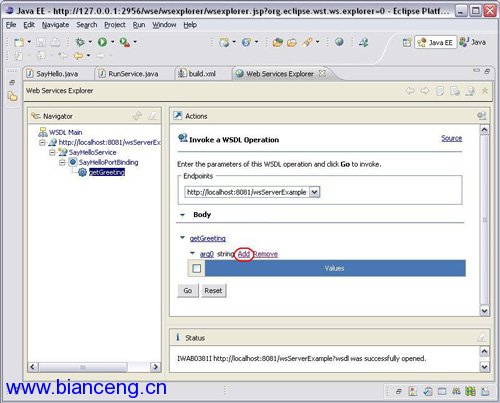Screen dimensions: 500x403
Task: Click the Favorites star icon
Action: click(485, 90)
